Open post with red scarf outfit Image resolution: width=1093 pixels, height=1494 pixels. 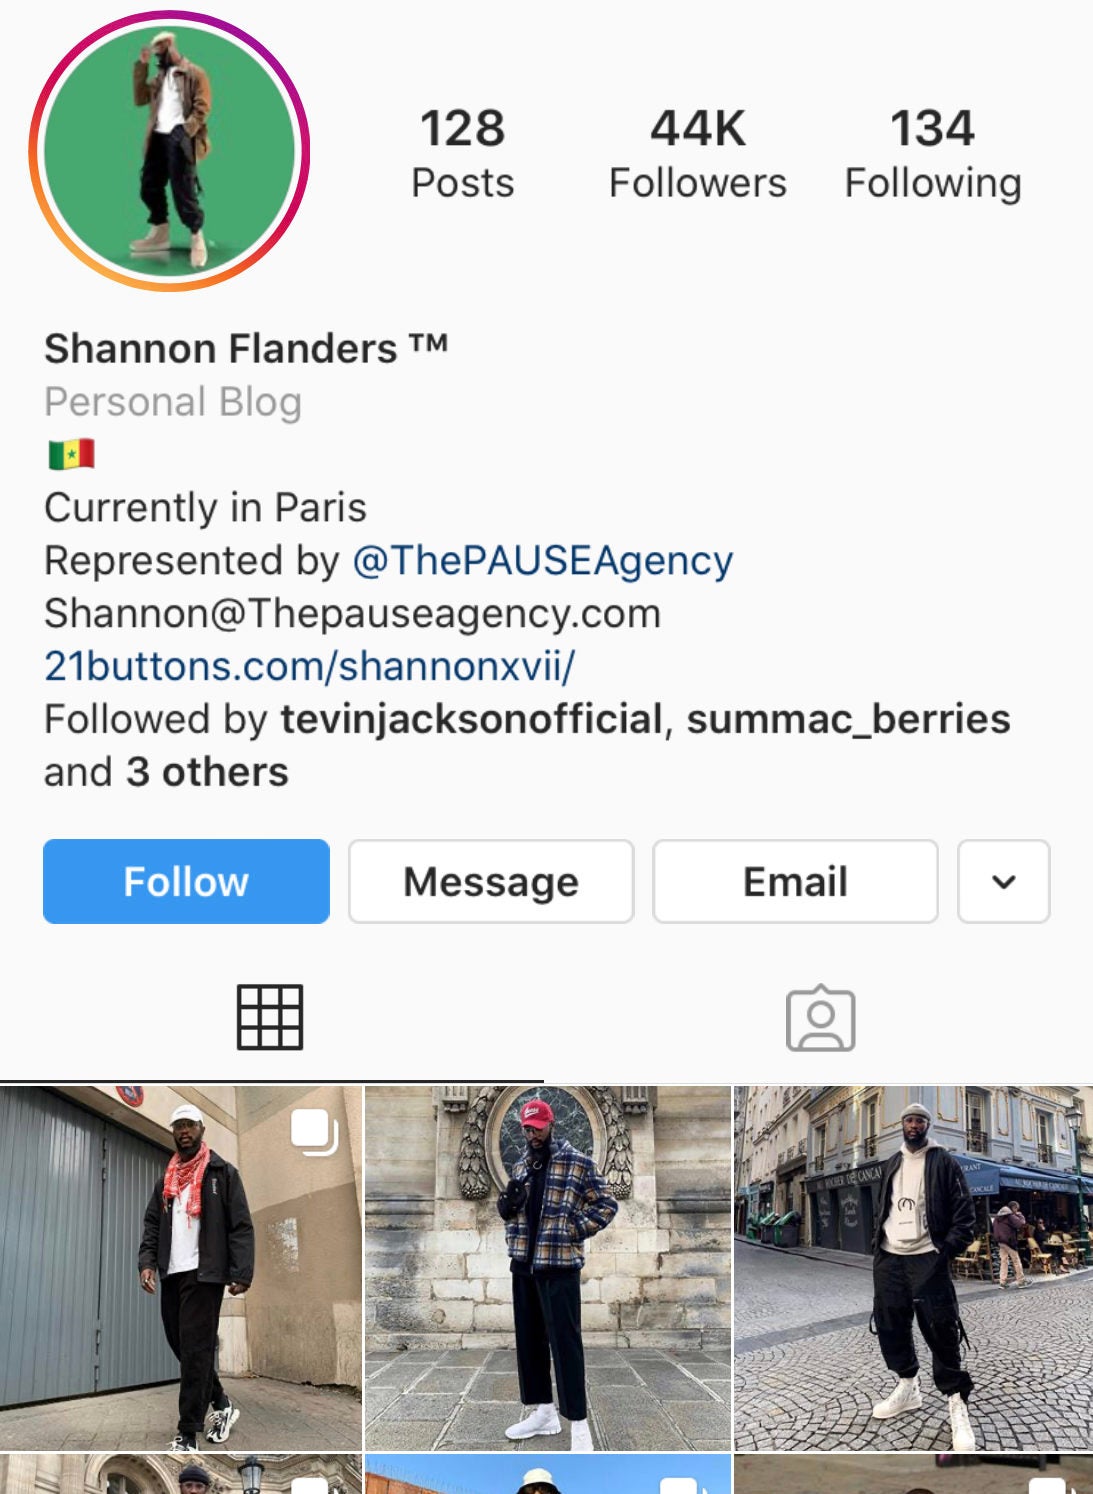181,1268
